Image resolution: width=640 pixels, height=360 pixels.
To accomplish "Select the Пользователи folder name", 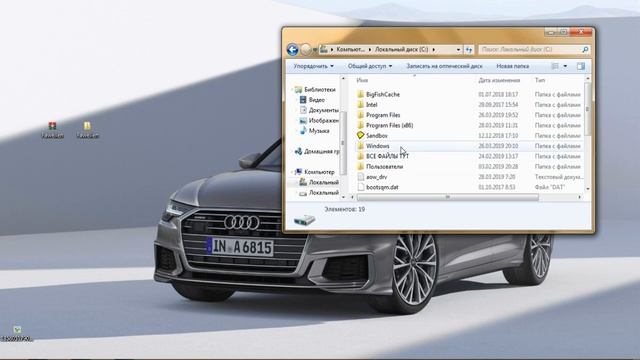I will (x=384, y=167).
